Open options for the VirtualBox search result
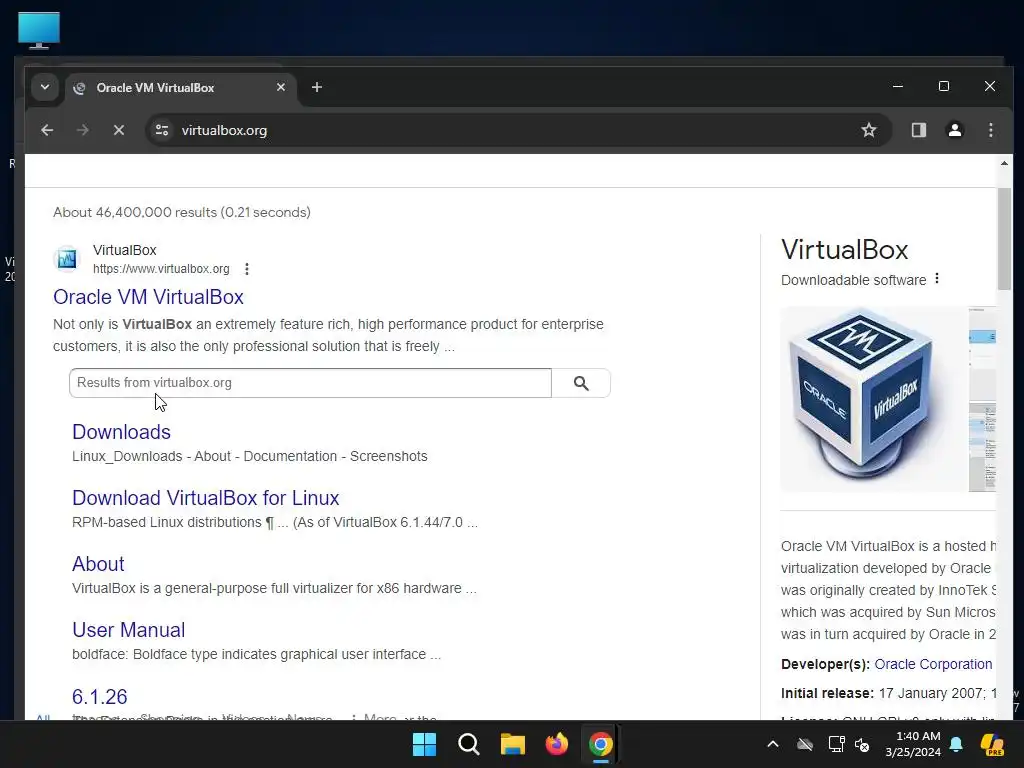The height and width of the screenshot is (768, 1024). [247, 269]
